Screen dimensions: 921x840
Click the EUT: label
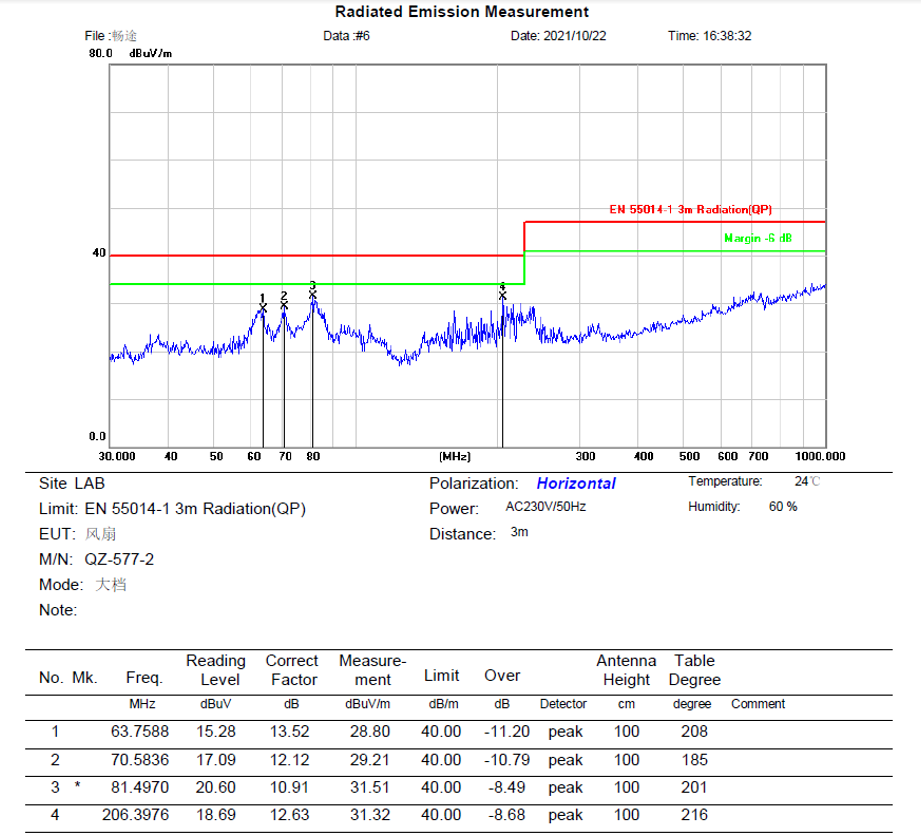tap(57, 534)
